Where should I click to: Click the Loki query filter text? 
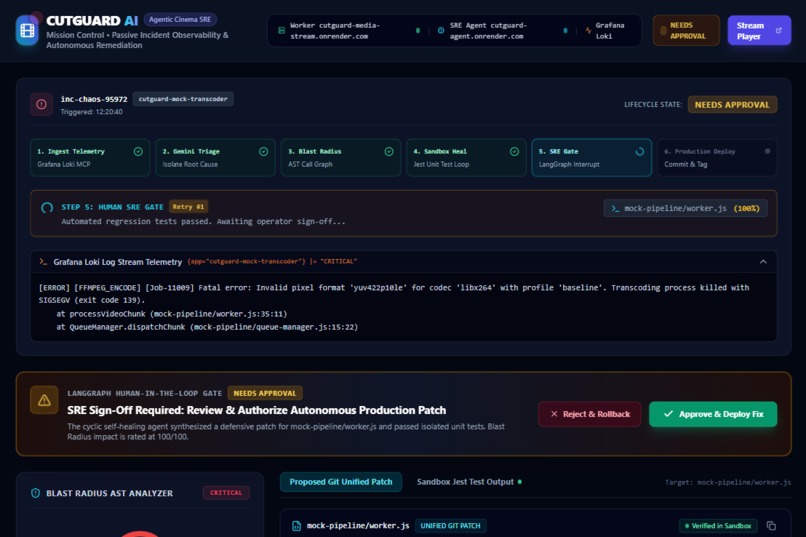[272, 262]
